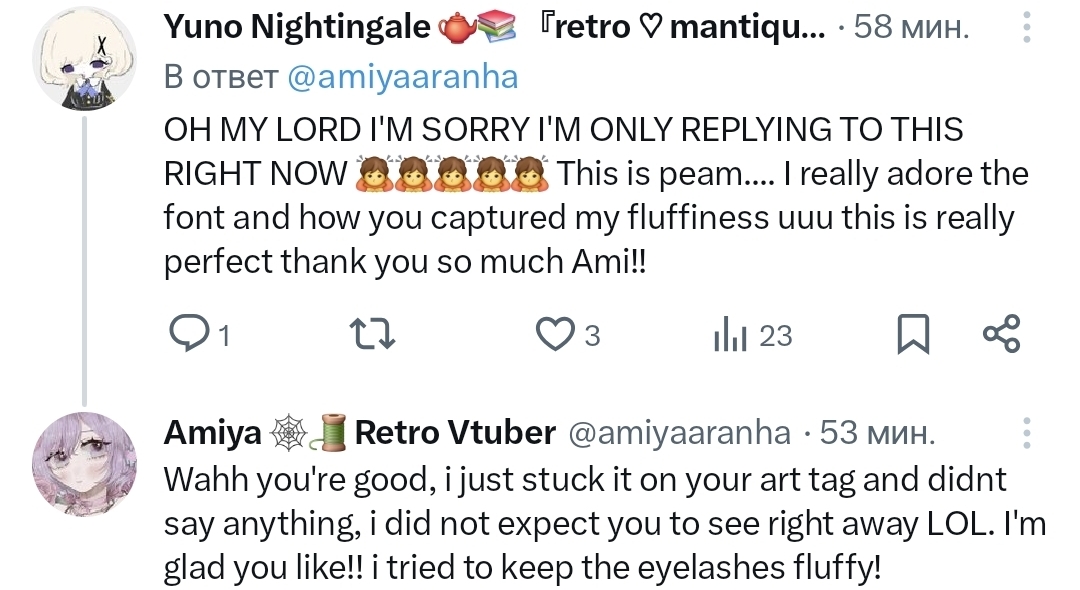Click the 58 мин. timestamp
Screen dimensions: 1080x590
(x=911, y=27)
